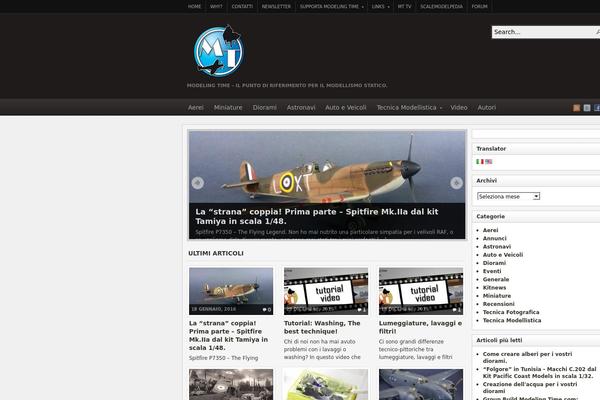The image size is (600, 400).
Task: Open article Lumeggiature, lavaggi e filtri!
Action: [x=420, y=327]
